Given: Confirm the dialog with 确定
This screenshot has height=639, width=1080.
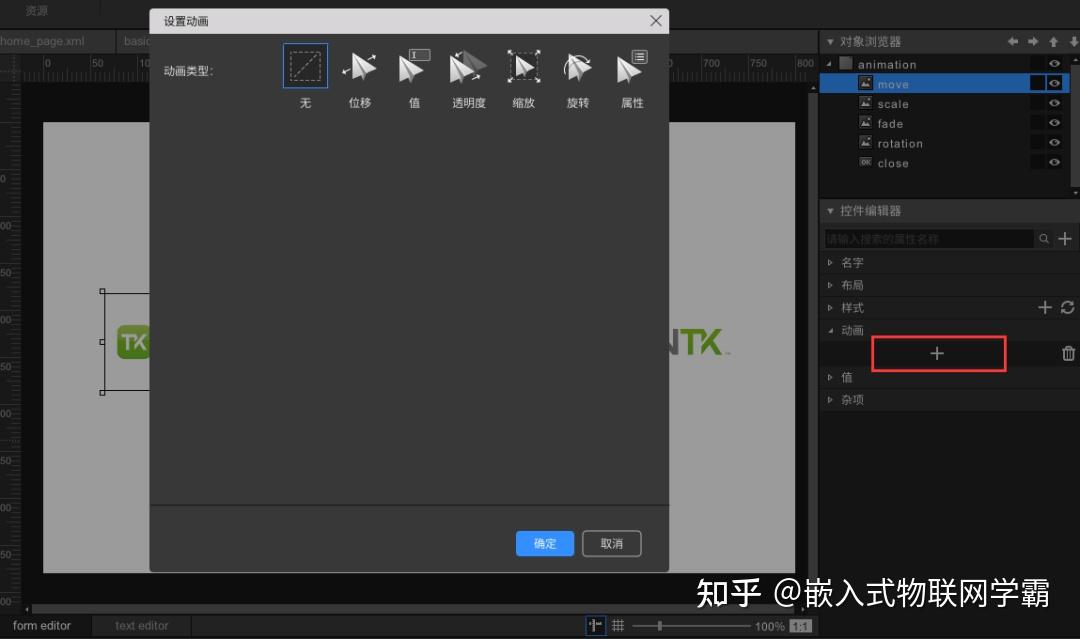Looking at the screenshot, I should pyautogui.click(x=545, y=543).
